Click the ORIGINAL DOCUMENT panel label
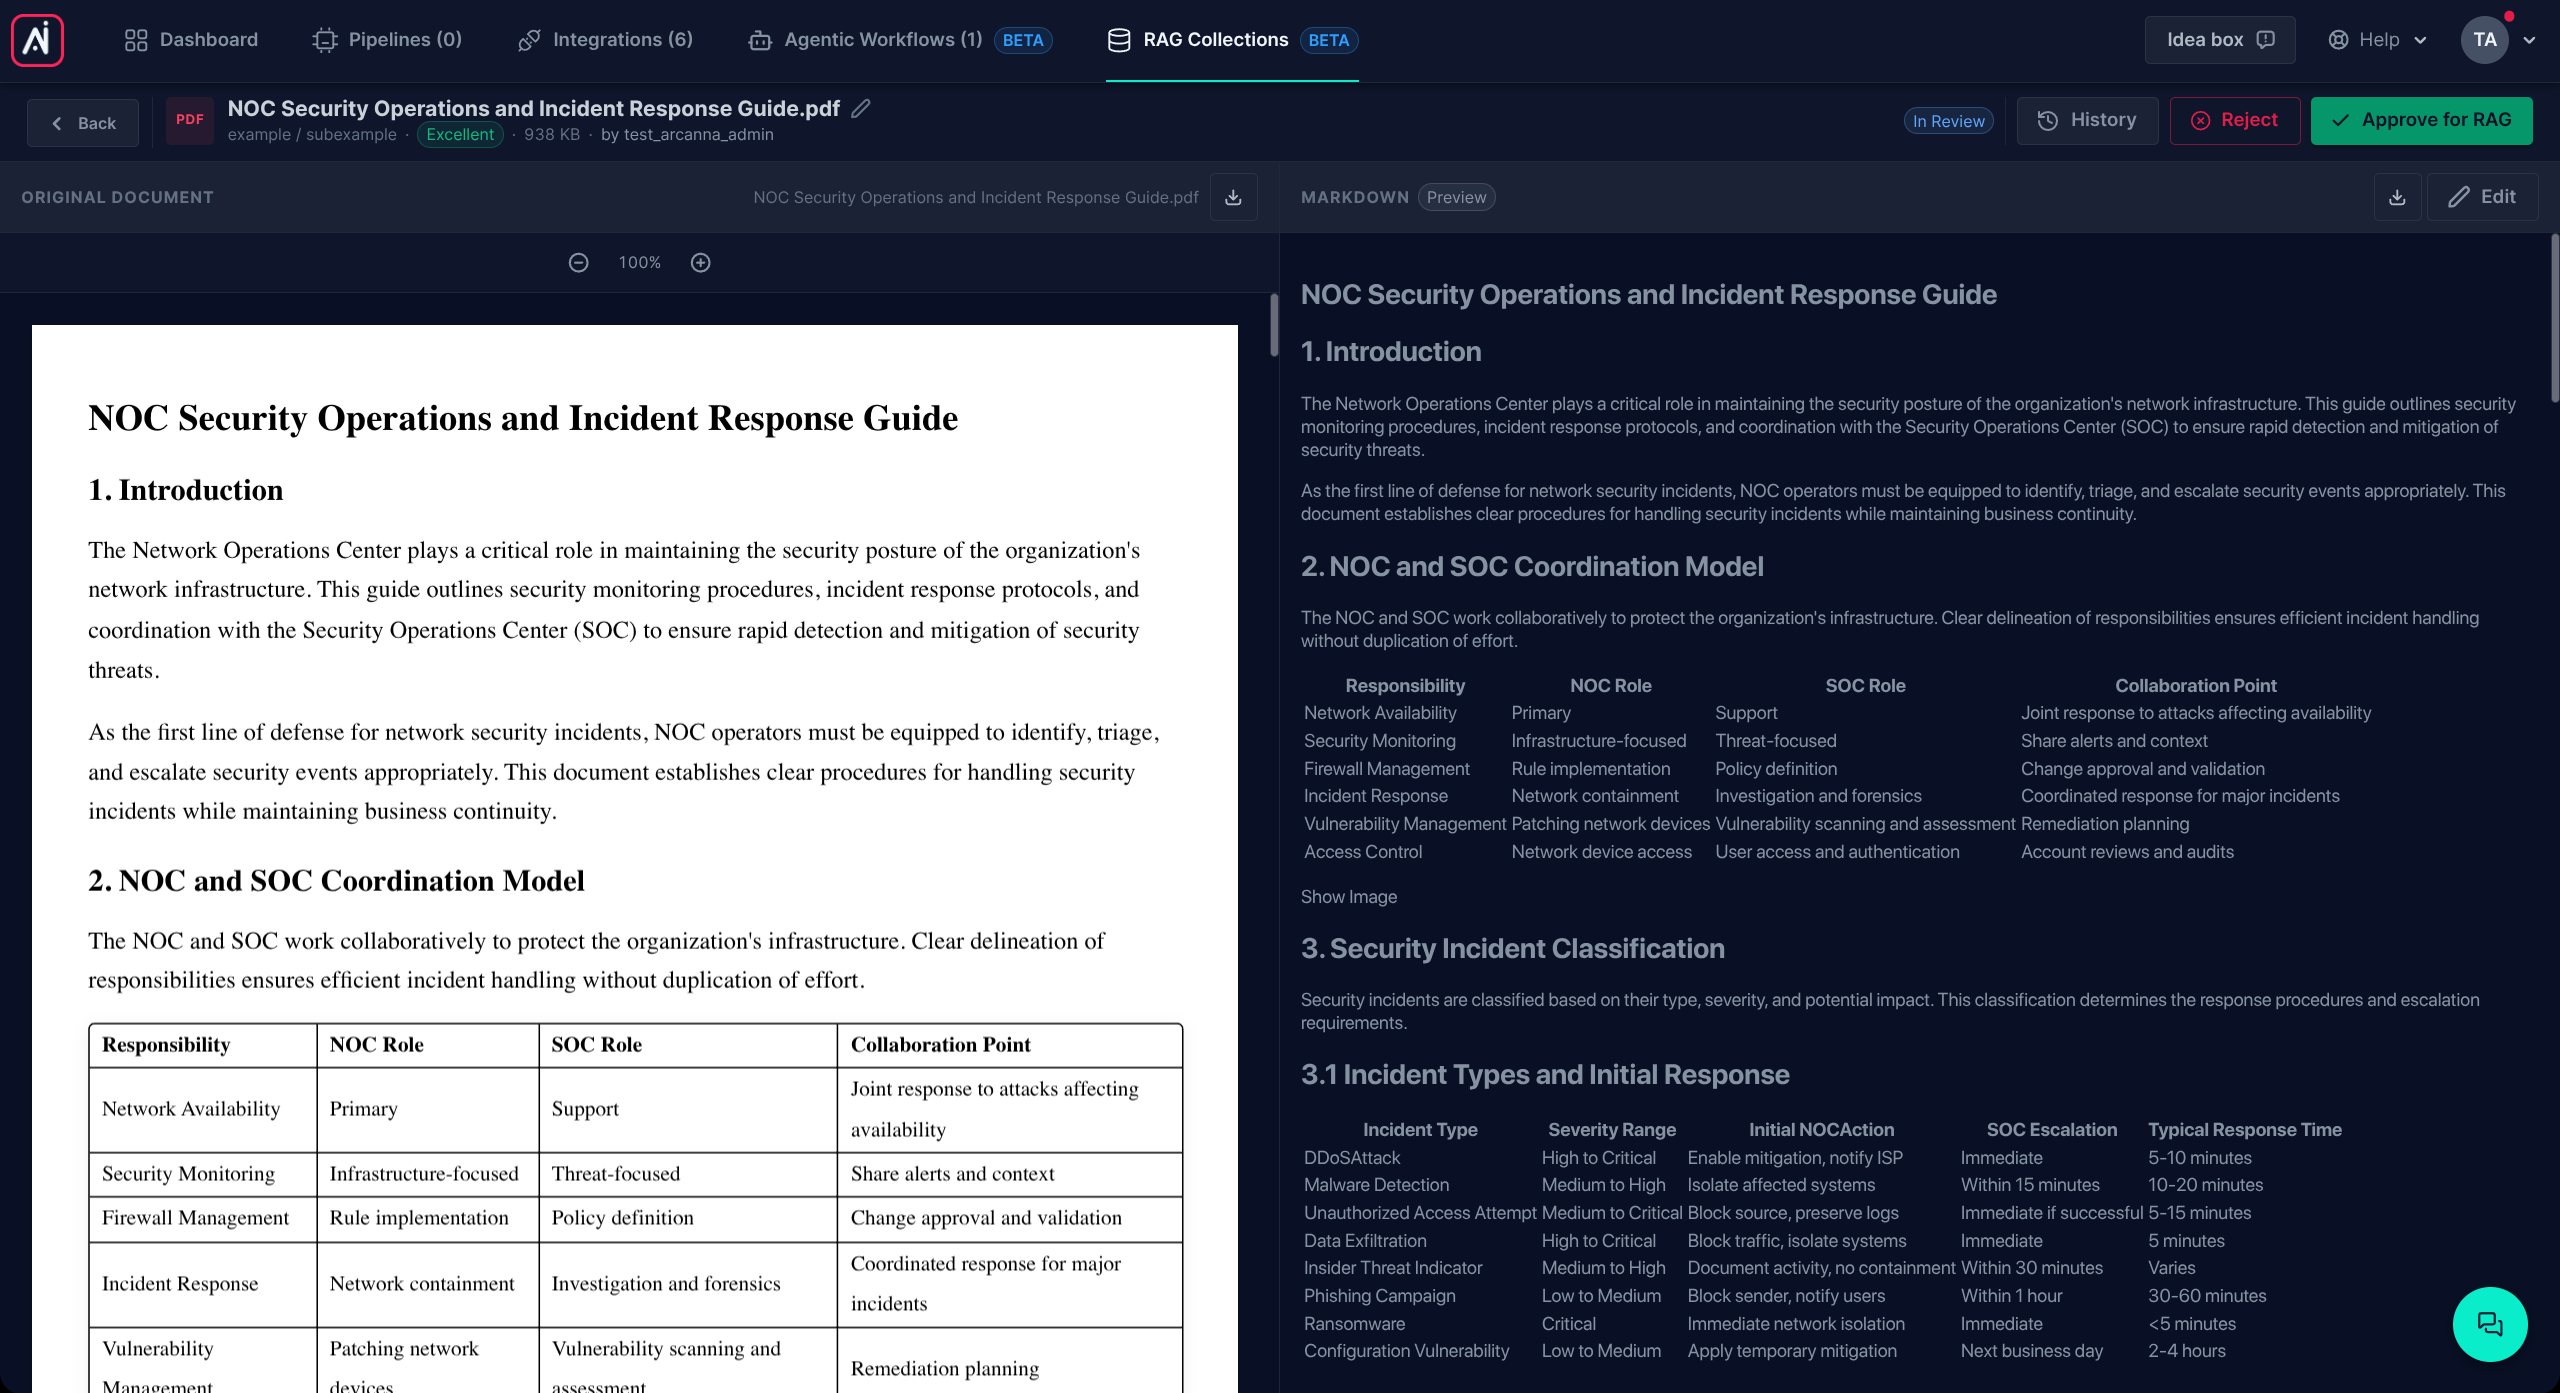The image size is (2560, 1393). pos(118,197)
